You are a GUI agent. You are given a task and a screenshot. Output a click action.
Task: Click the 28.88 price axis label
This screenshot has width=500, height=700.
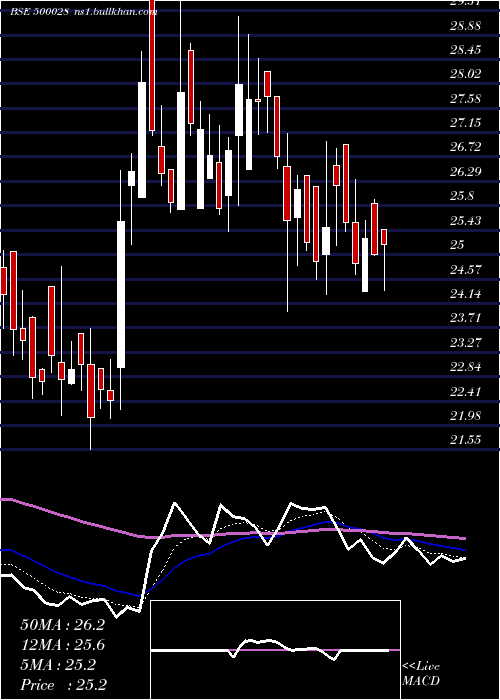465,25
